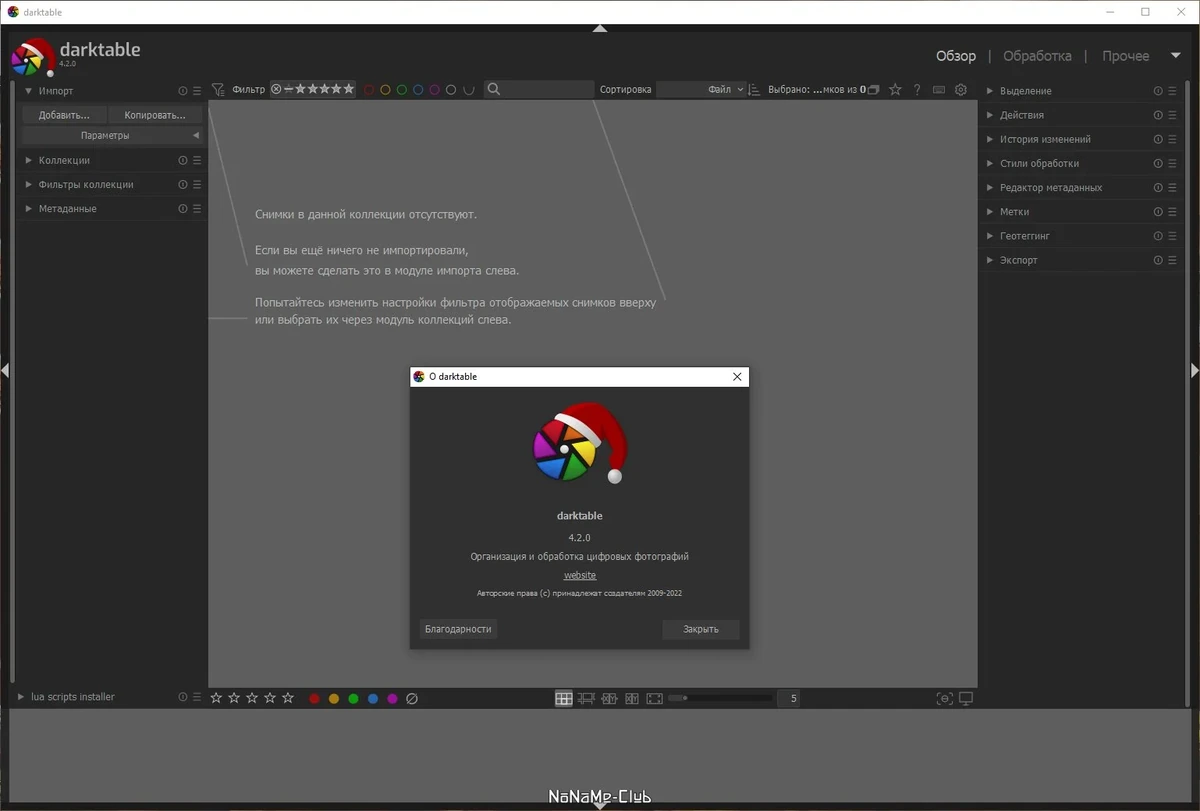Screen dimensions: 1200x811
Task: Reset the История изменений module
Action: 1158,139
